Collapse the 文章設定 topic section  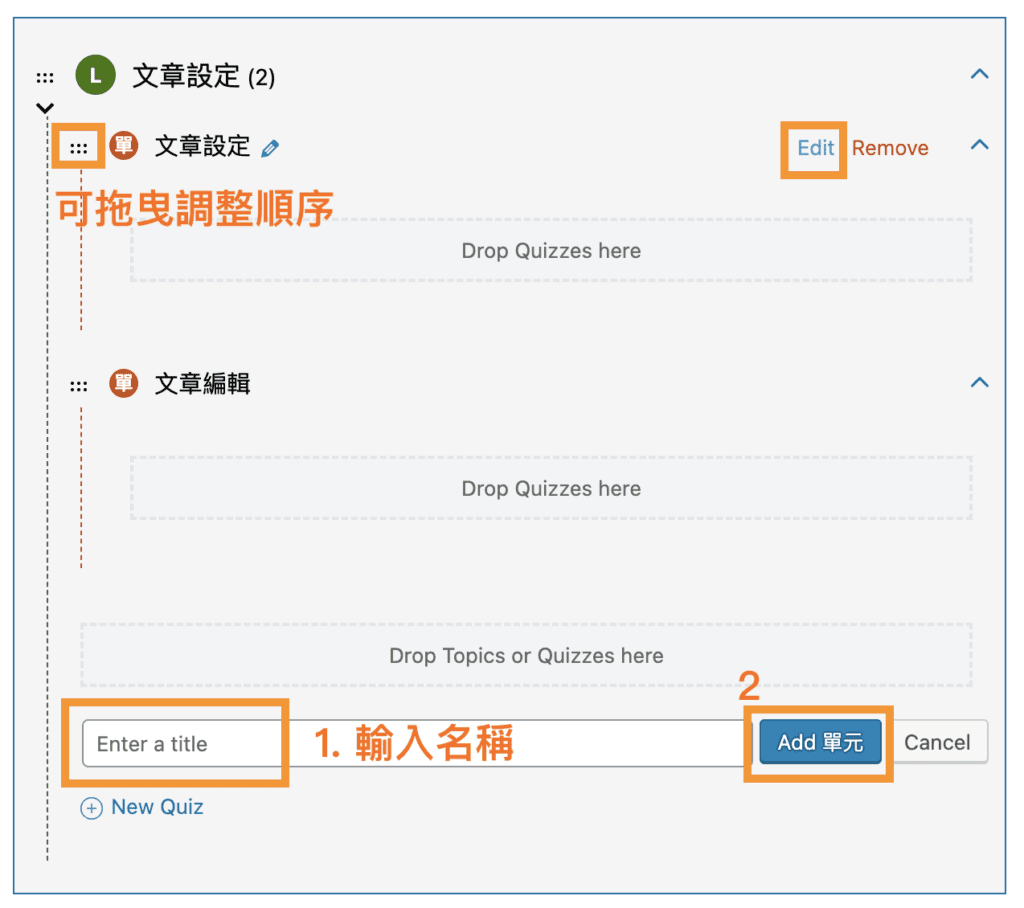[x=980, y=145]
